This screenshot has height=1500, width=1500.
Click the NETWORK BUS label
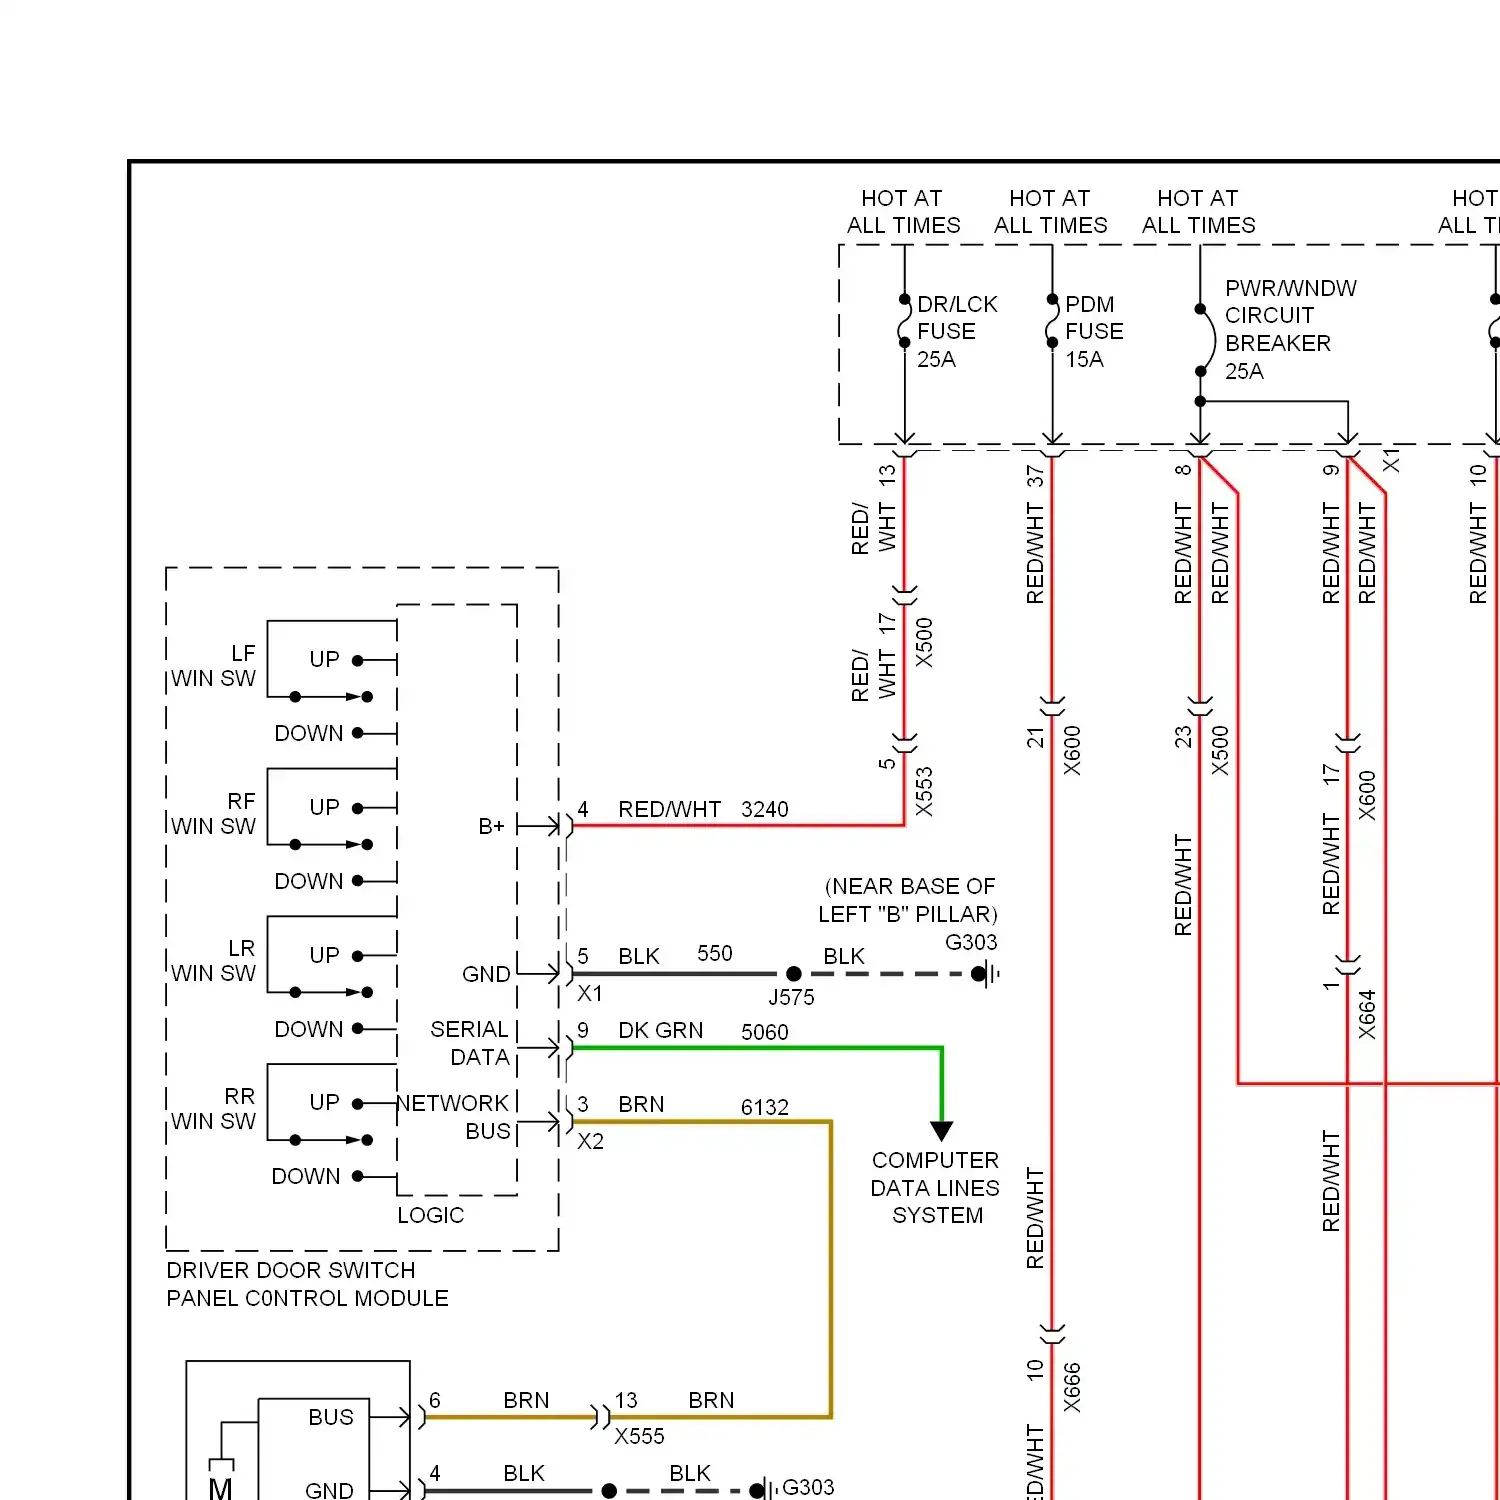click(454, 1117)
